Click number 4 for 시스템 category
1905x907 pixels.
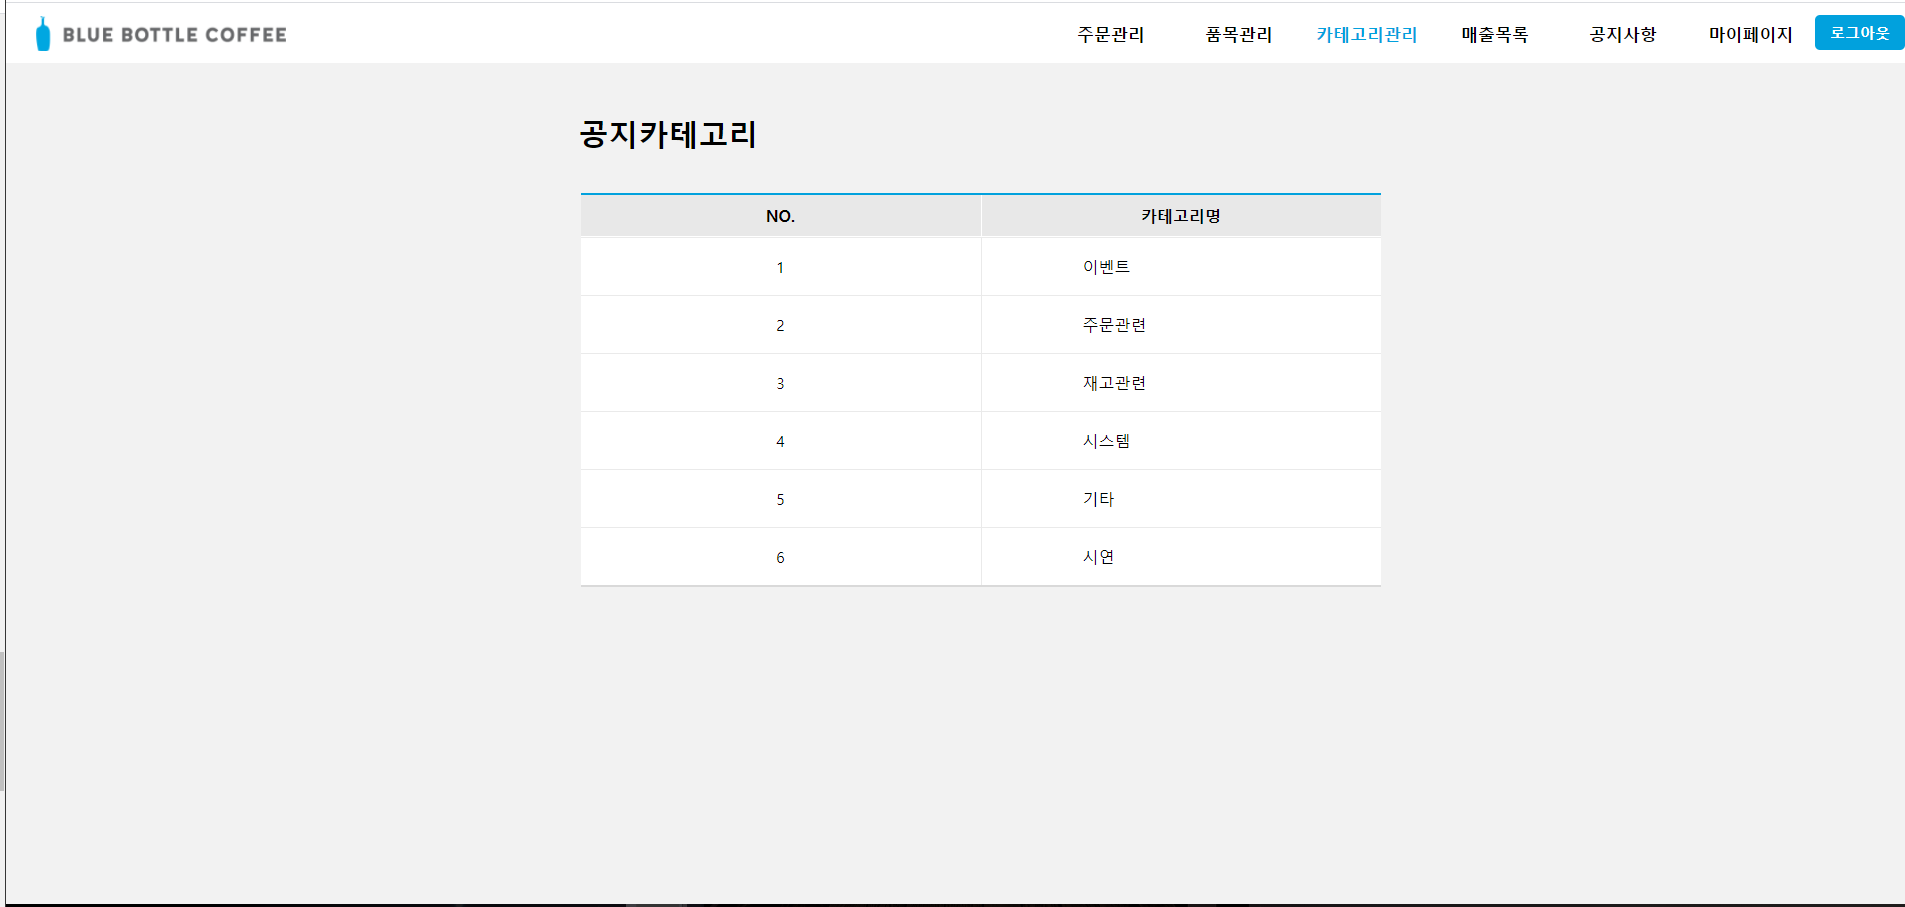click(780, 440)
